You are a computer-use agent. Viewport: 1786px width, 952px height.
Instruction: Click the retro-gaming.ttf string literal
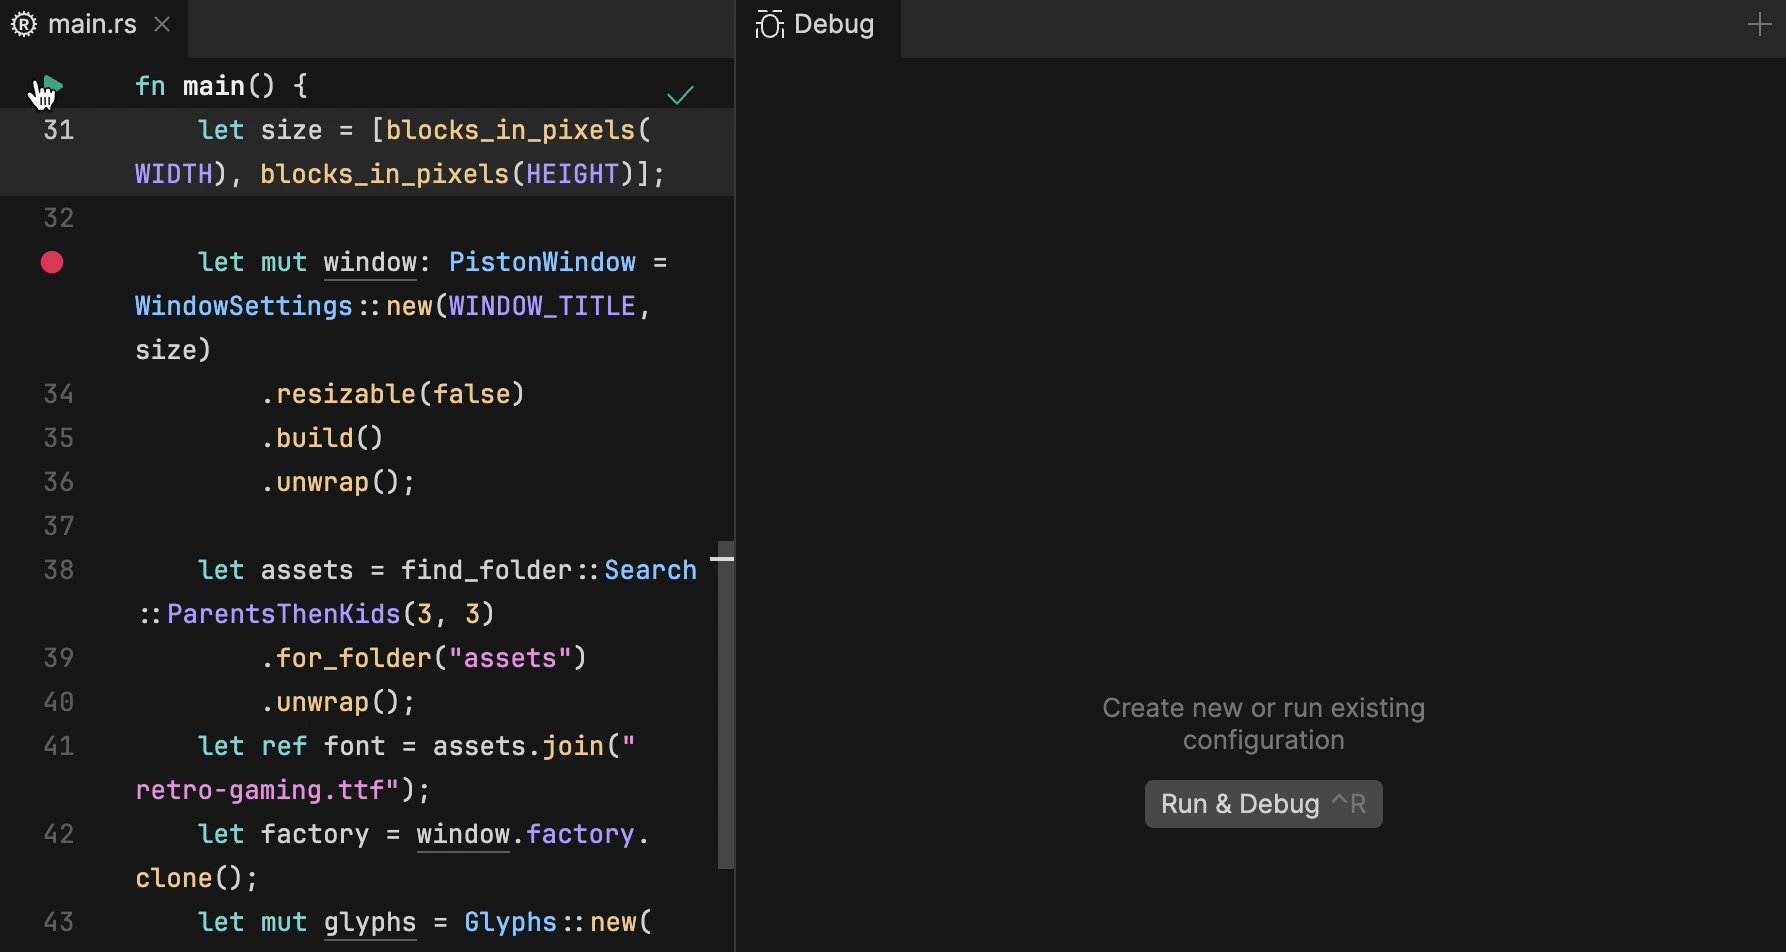(x=263, y=789)
